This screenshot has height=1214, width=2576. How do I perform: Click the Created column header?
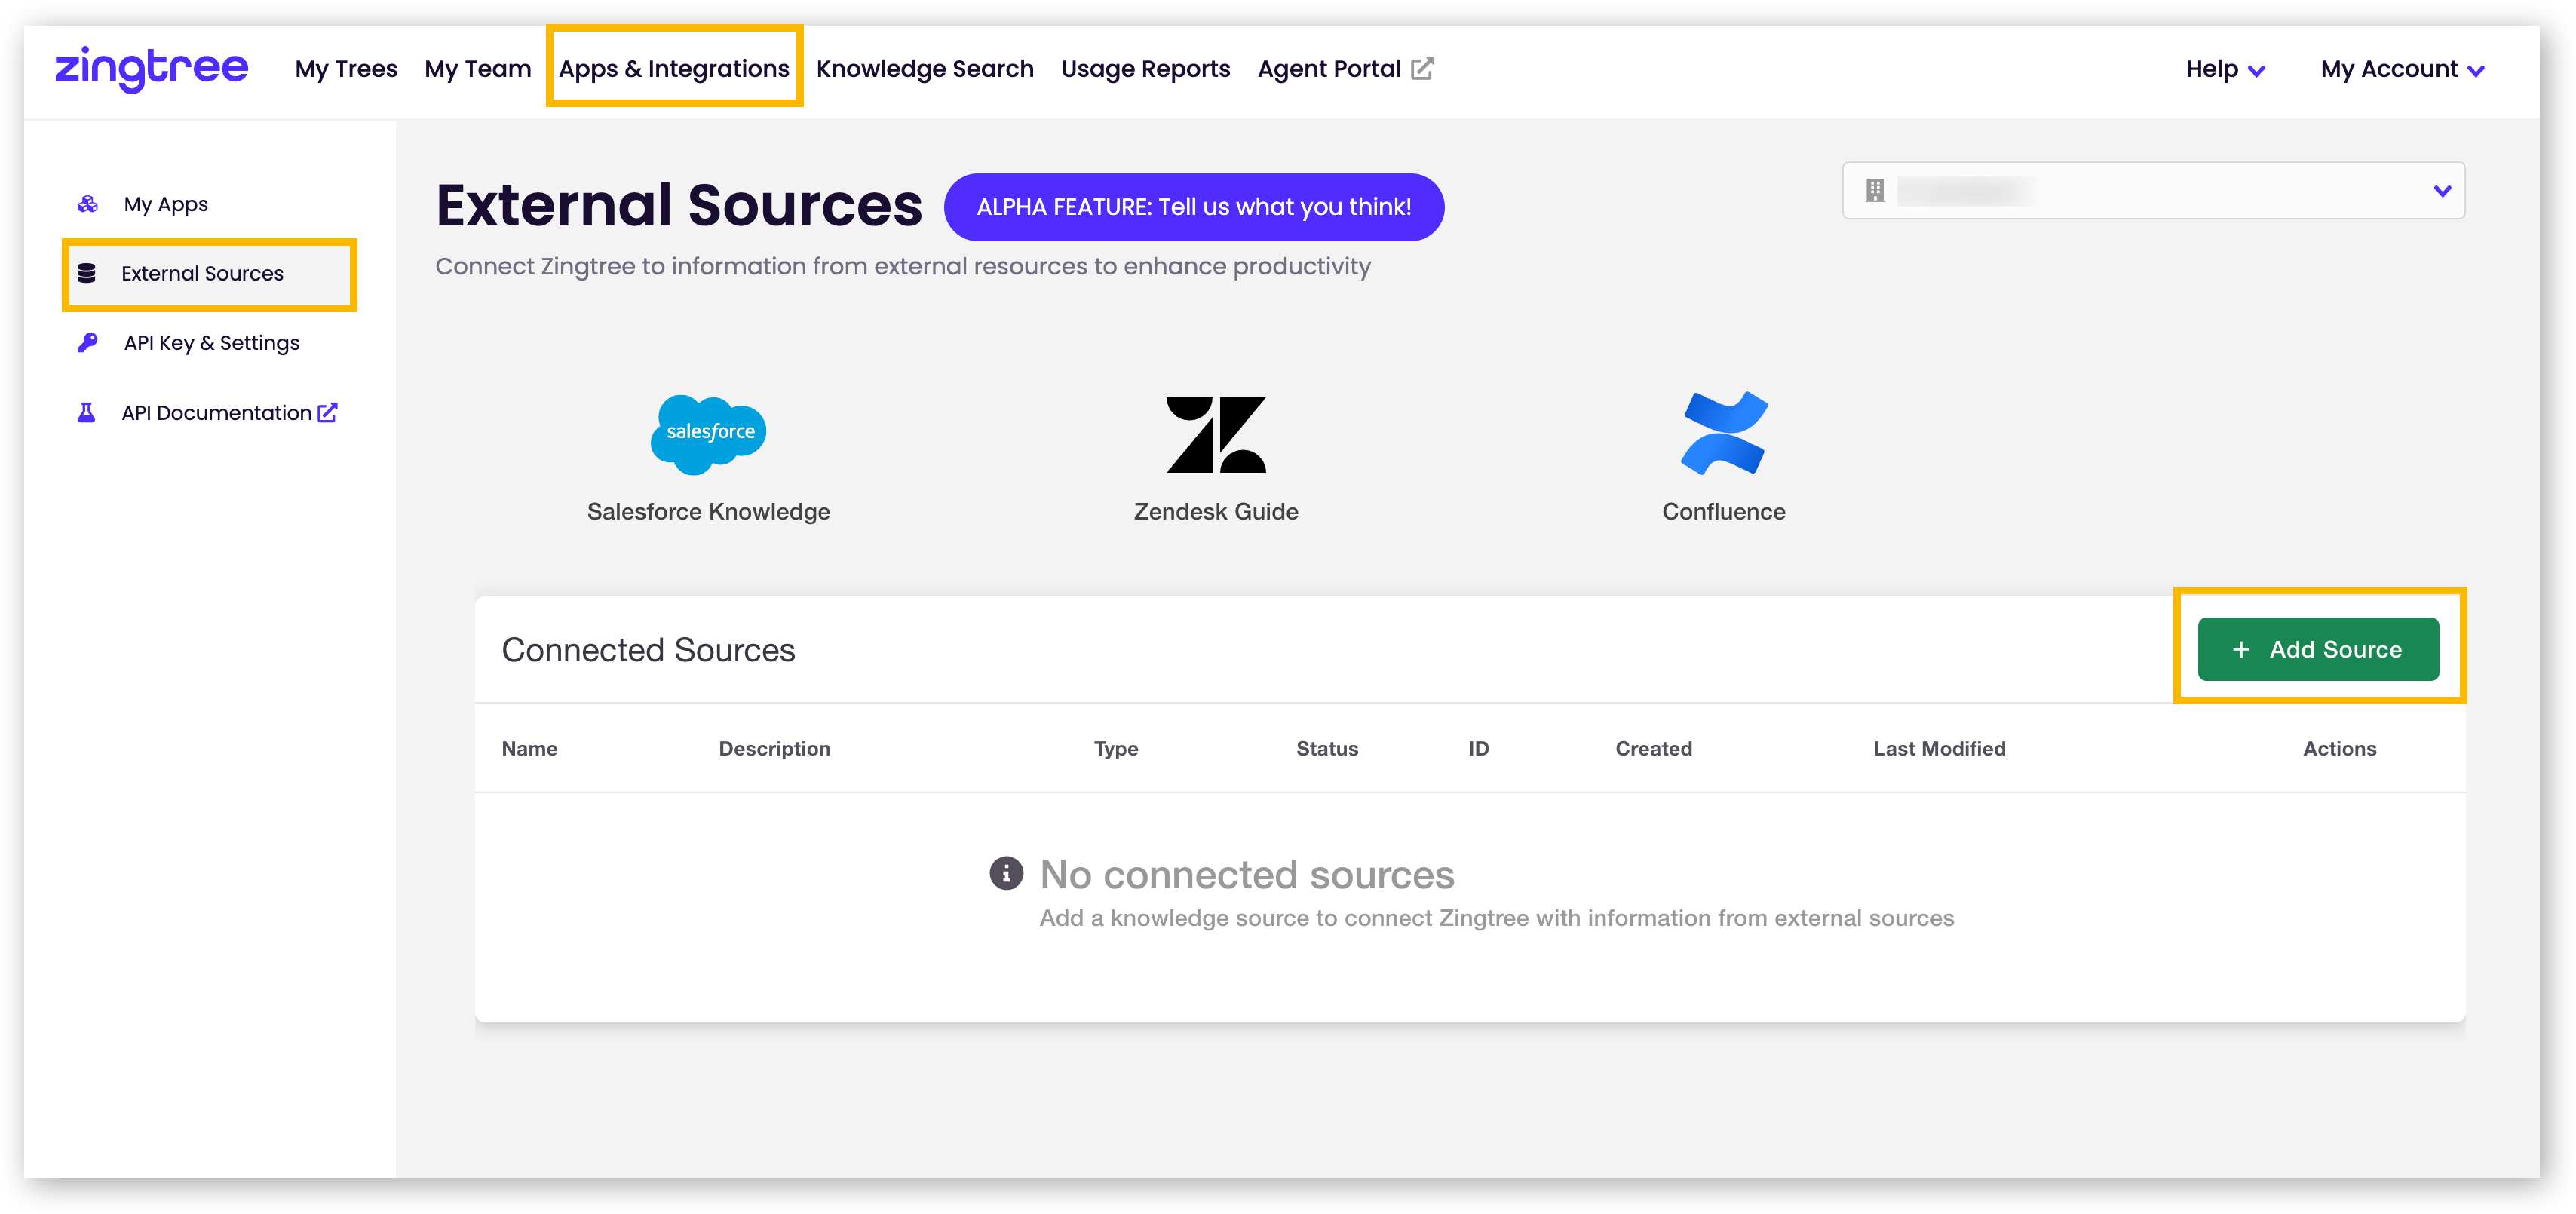click(x=1654, y=749)
